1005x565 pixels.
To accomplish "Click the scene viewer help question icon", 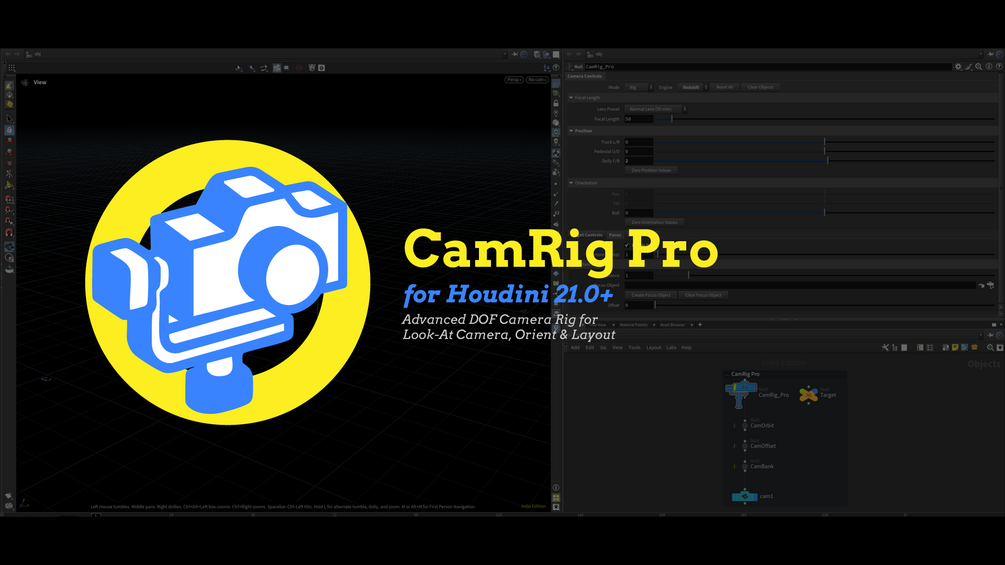I will pos(556,67).
